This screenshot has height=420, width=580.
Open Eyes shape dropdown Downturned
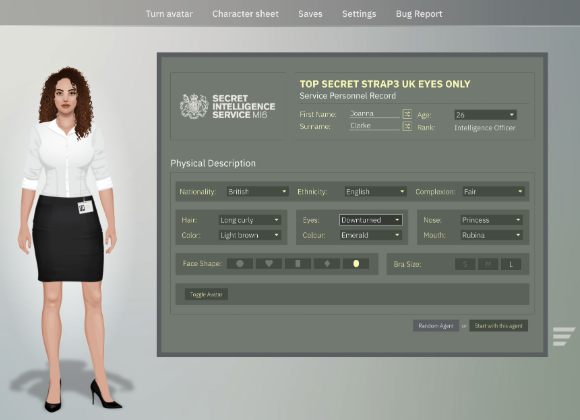371,220
